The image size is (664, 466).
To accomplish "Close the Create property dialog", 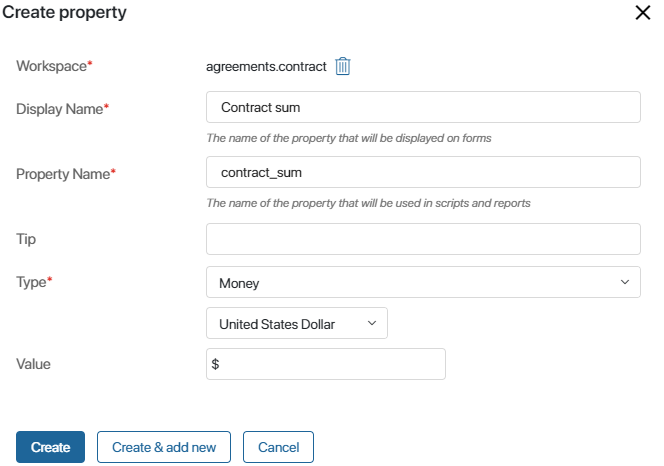I will click(x=642, y=13).
